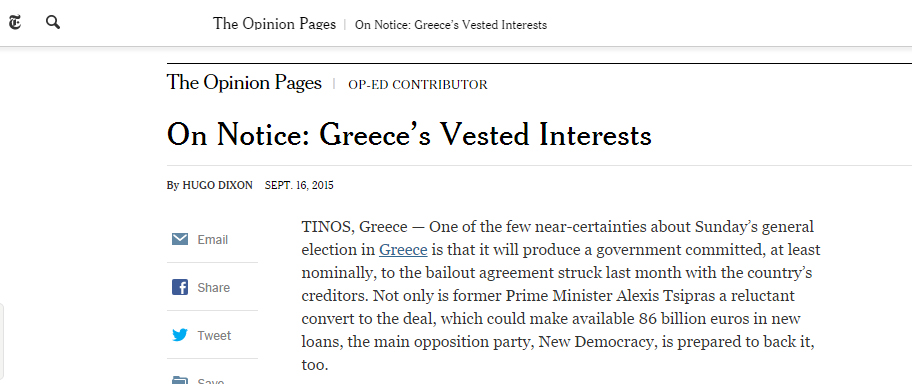
Task: Open The Opinion Pages section heading
Action: [x=244, y=83]
